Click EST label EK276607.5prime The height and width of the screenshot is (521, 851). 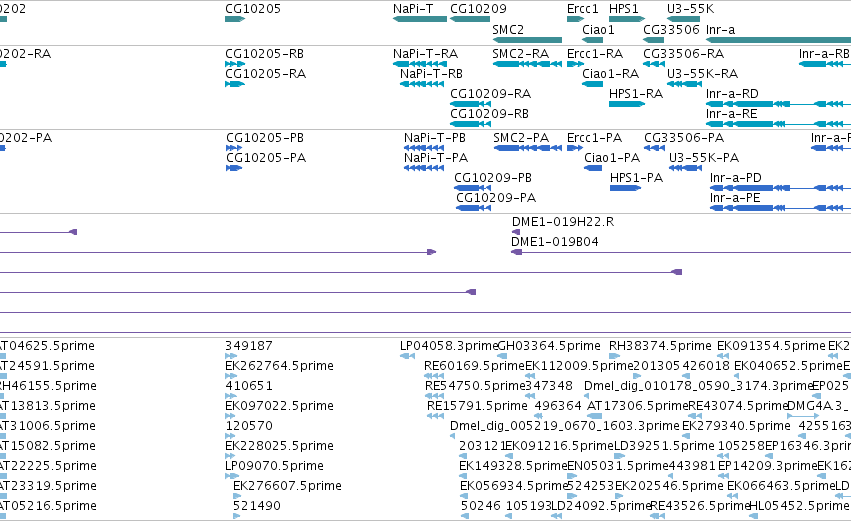pyautogui.click(x=287, y=486)
